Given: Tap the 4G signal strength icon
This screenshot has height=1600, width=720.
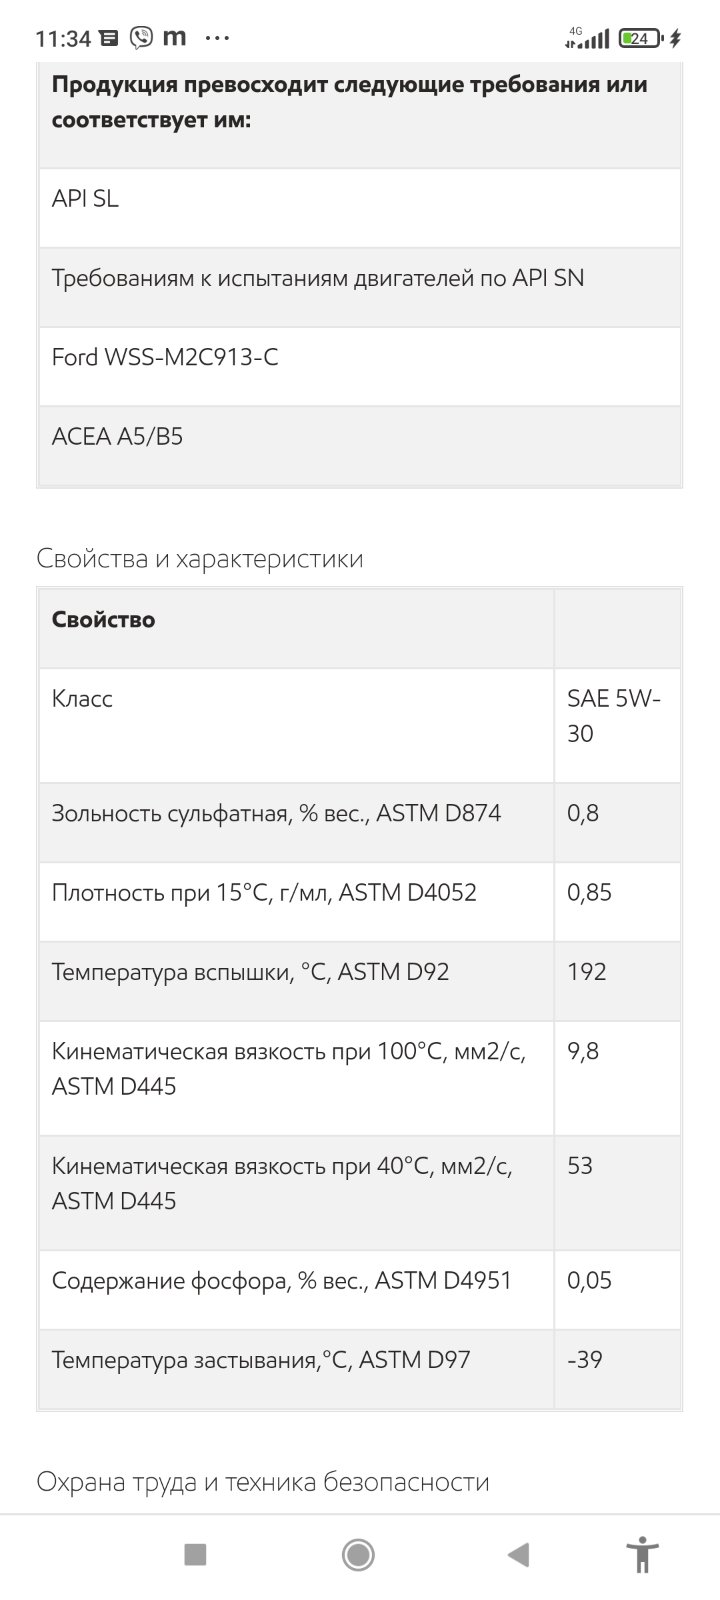Looking at the screenshot, I should [587, 38].
